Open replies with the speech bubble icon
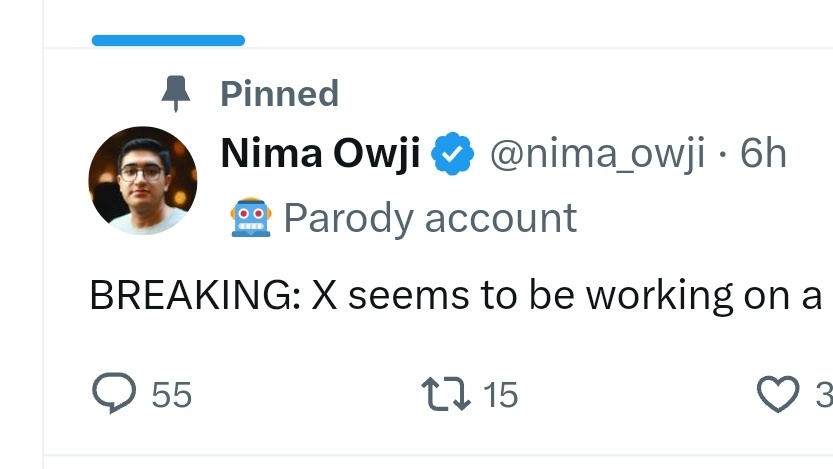833x469 pixels. click(x=114, y=394)
